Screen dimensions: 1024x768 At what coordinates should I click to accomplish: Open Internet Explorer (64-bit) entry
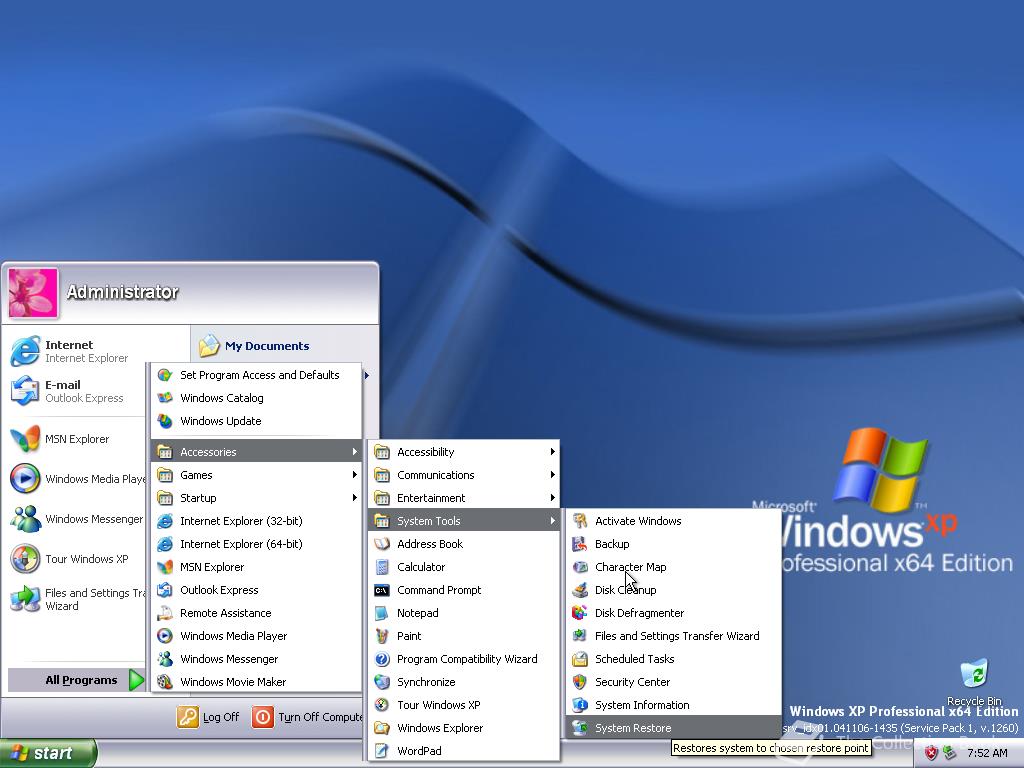point(257,543)
